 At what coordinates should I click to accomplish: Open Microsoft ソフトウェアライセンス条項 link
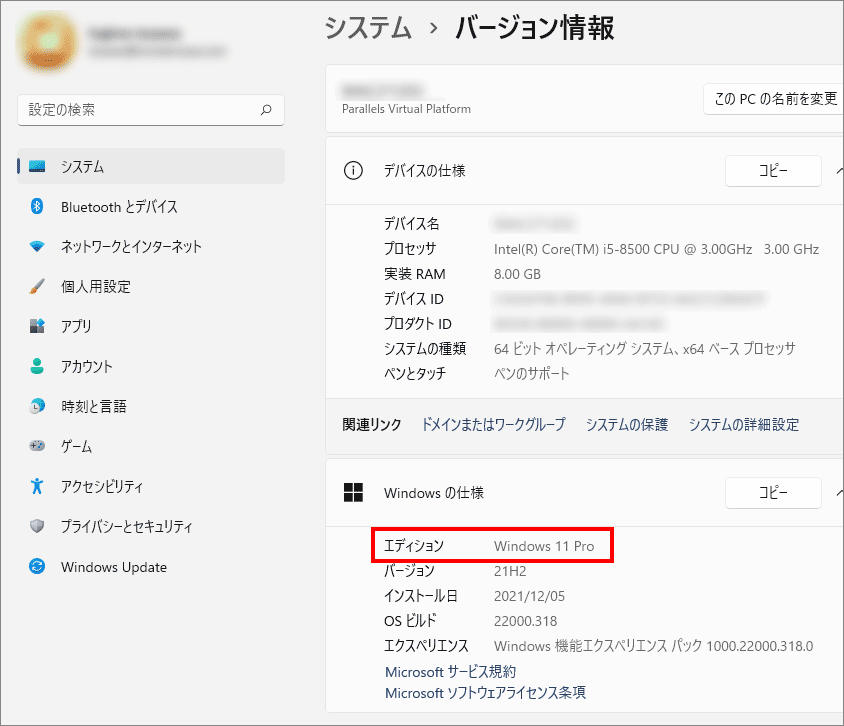tap(485, 693)
